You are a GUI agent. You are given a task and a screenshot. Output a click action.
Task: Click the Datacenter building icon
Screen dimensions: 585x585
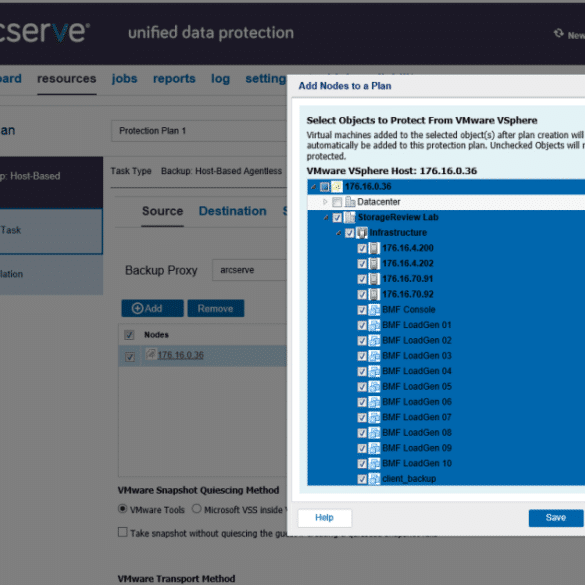click(350, 202)
